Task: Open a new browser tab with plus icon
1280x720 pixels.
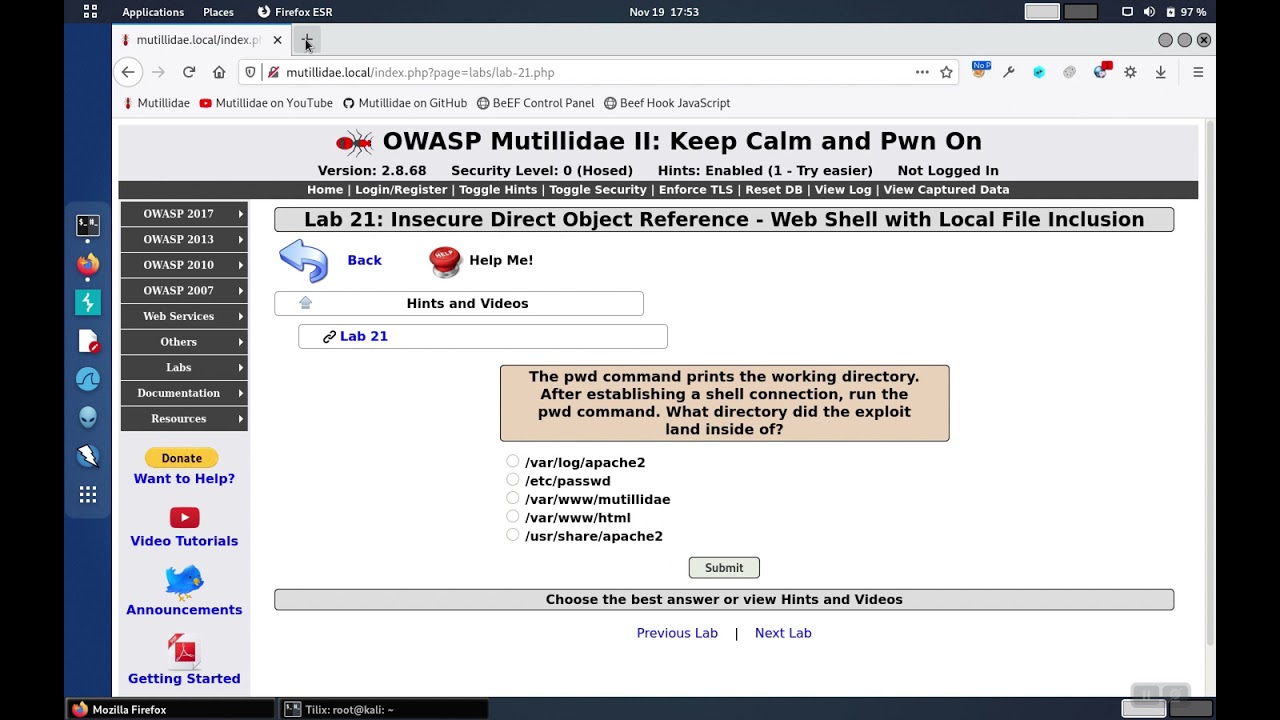Action: [307, 40]
